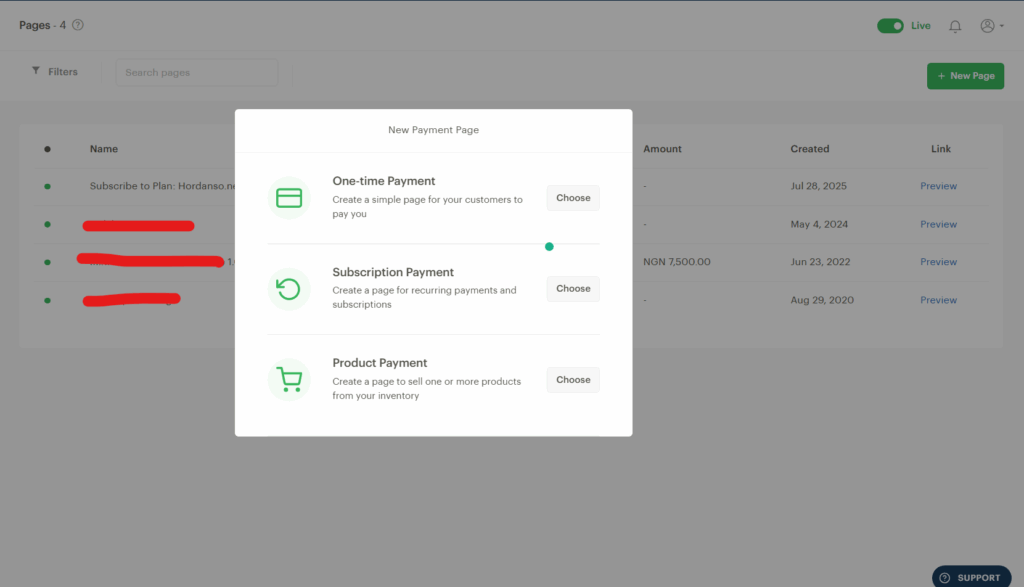Open the Filters option

click(x=55, y=71)
